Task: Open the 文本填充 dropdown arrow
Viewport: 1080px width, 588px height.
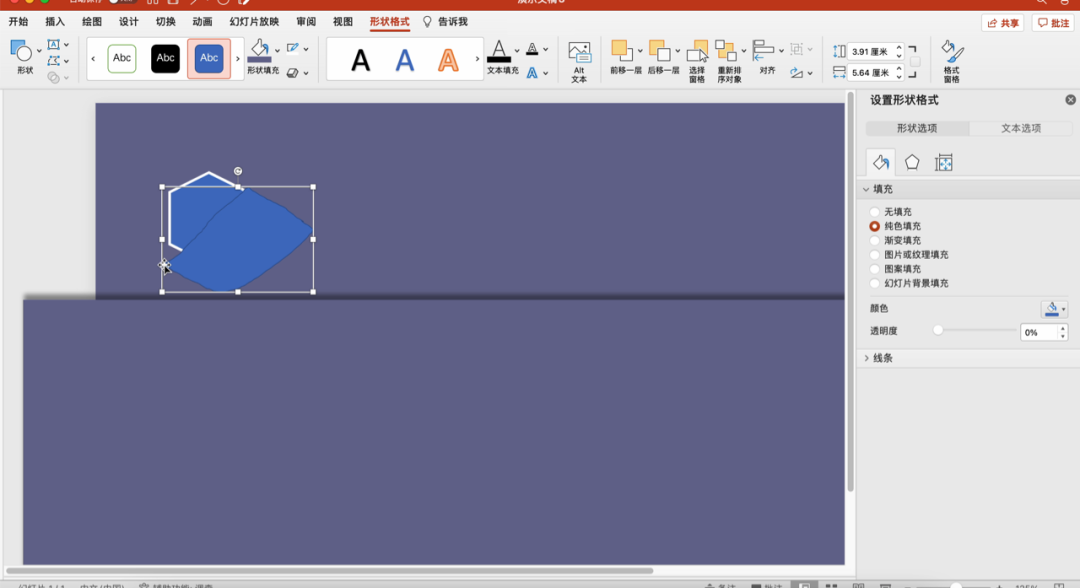Action: click(x=517, y=50)
